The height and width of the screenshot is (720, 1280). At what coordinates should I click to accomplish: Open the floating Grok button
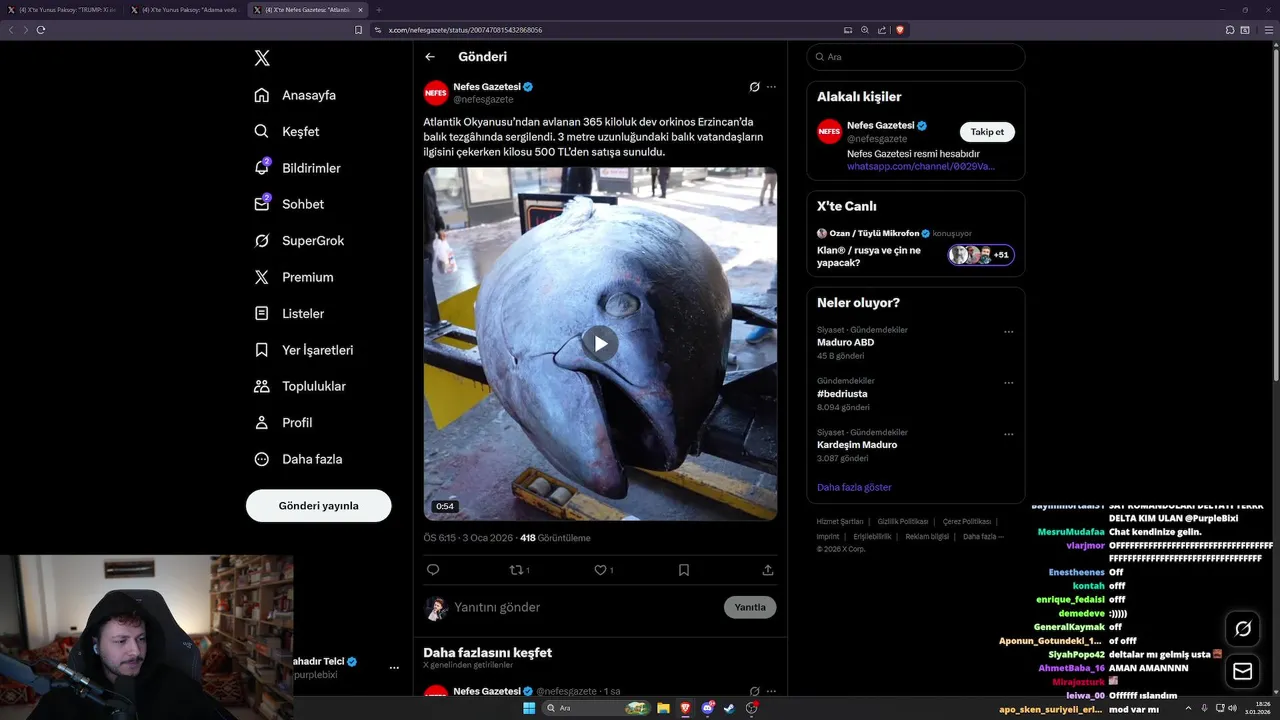click(1243, 629)
